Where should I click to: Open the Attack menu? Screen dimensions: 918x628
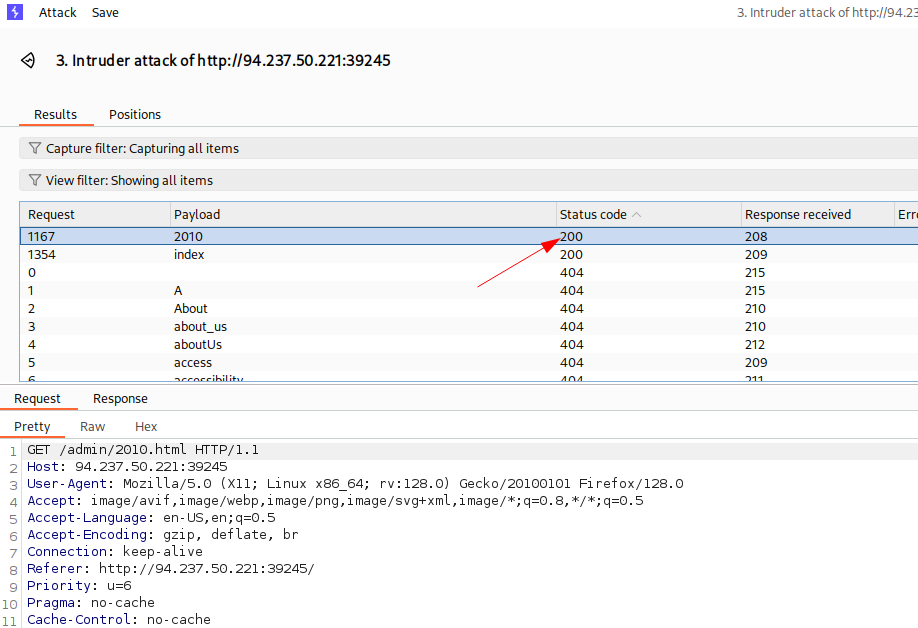coord(58,13)
